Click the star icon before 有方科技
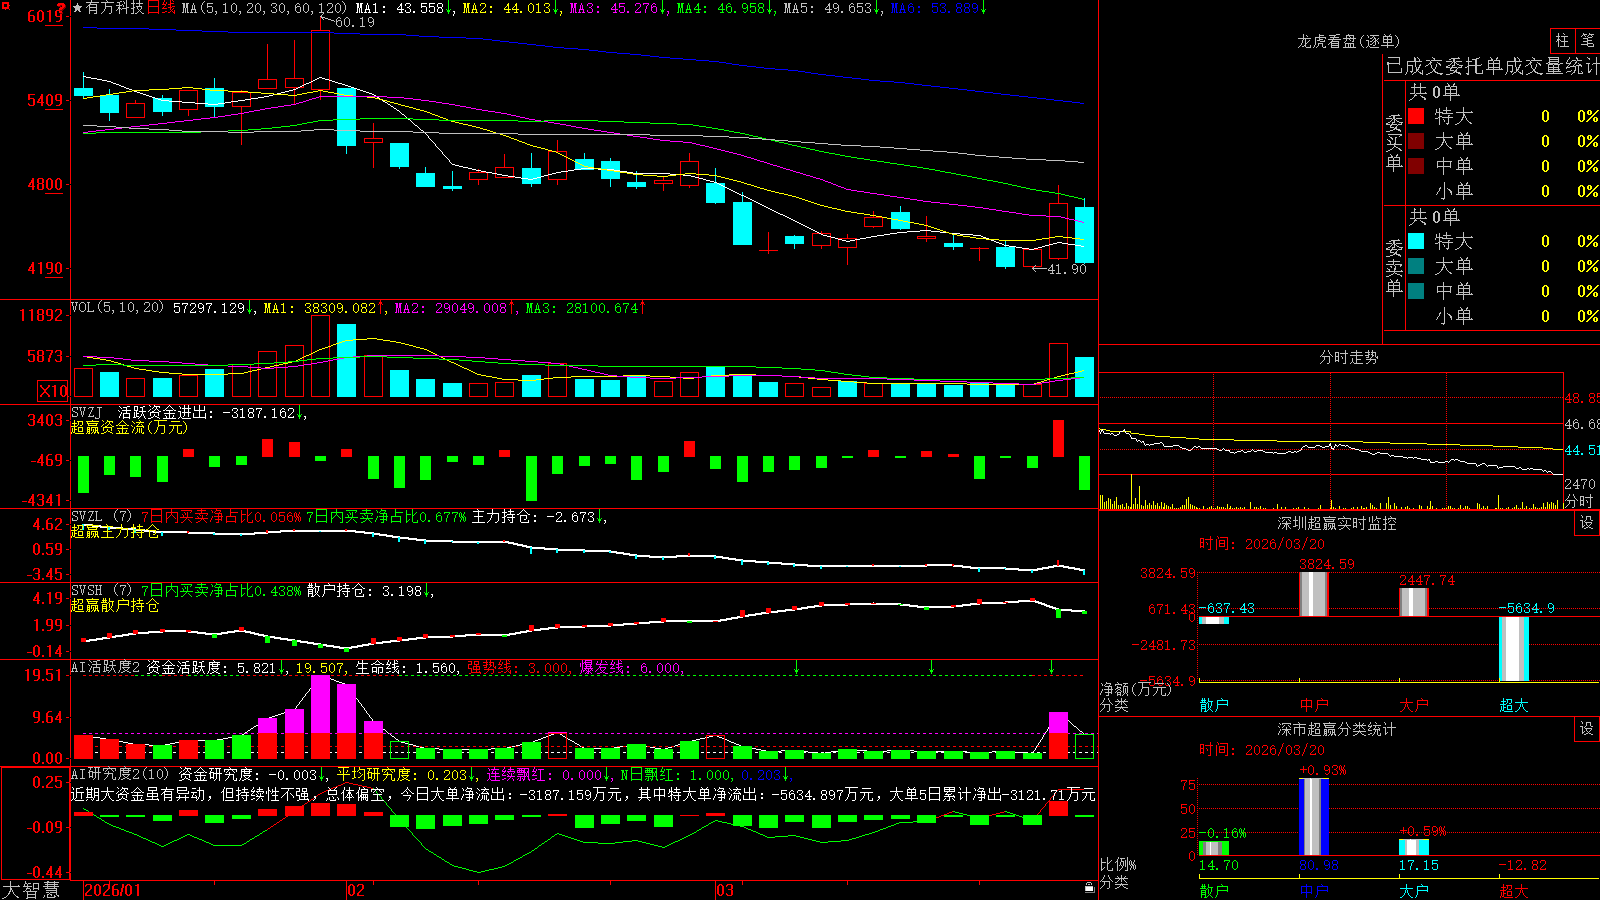 (77, 8)
